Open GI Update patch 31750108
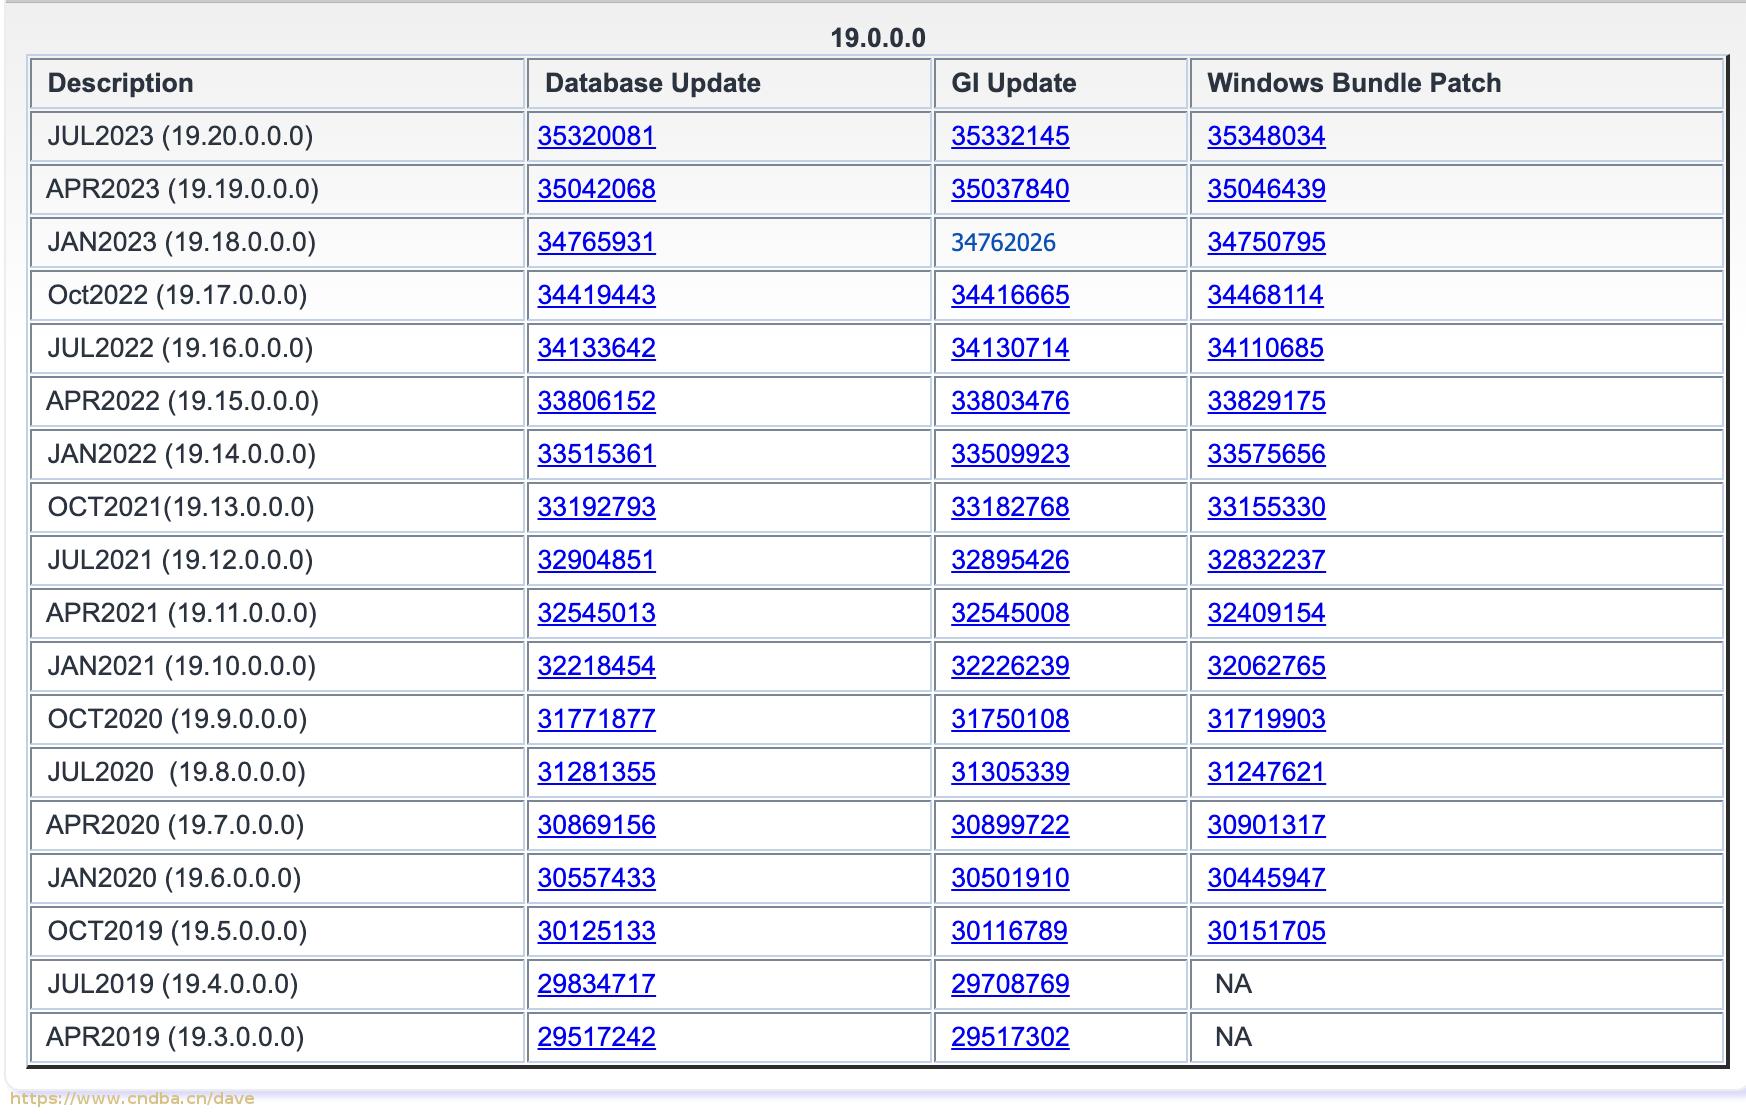 [1010, 719]
